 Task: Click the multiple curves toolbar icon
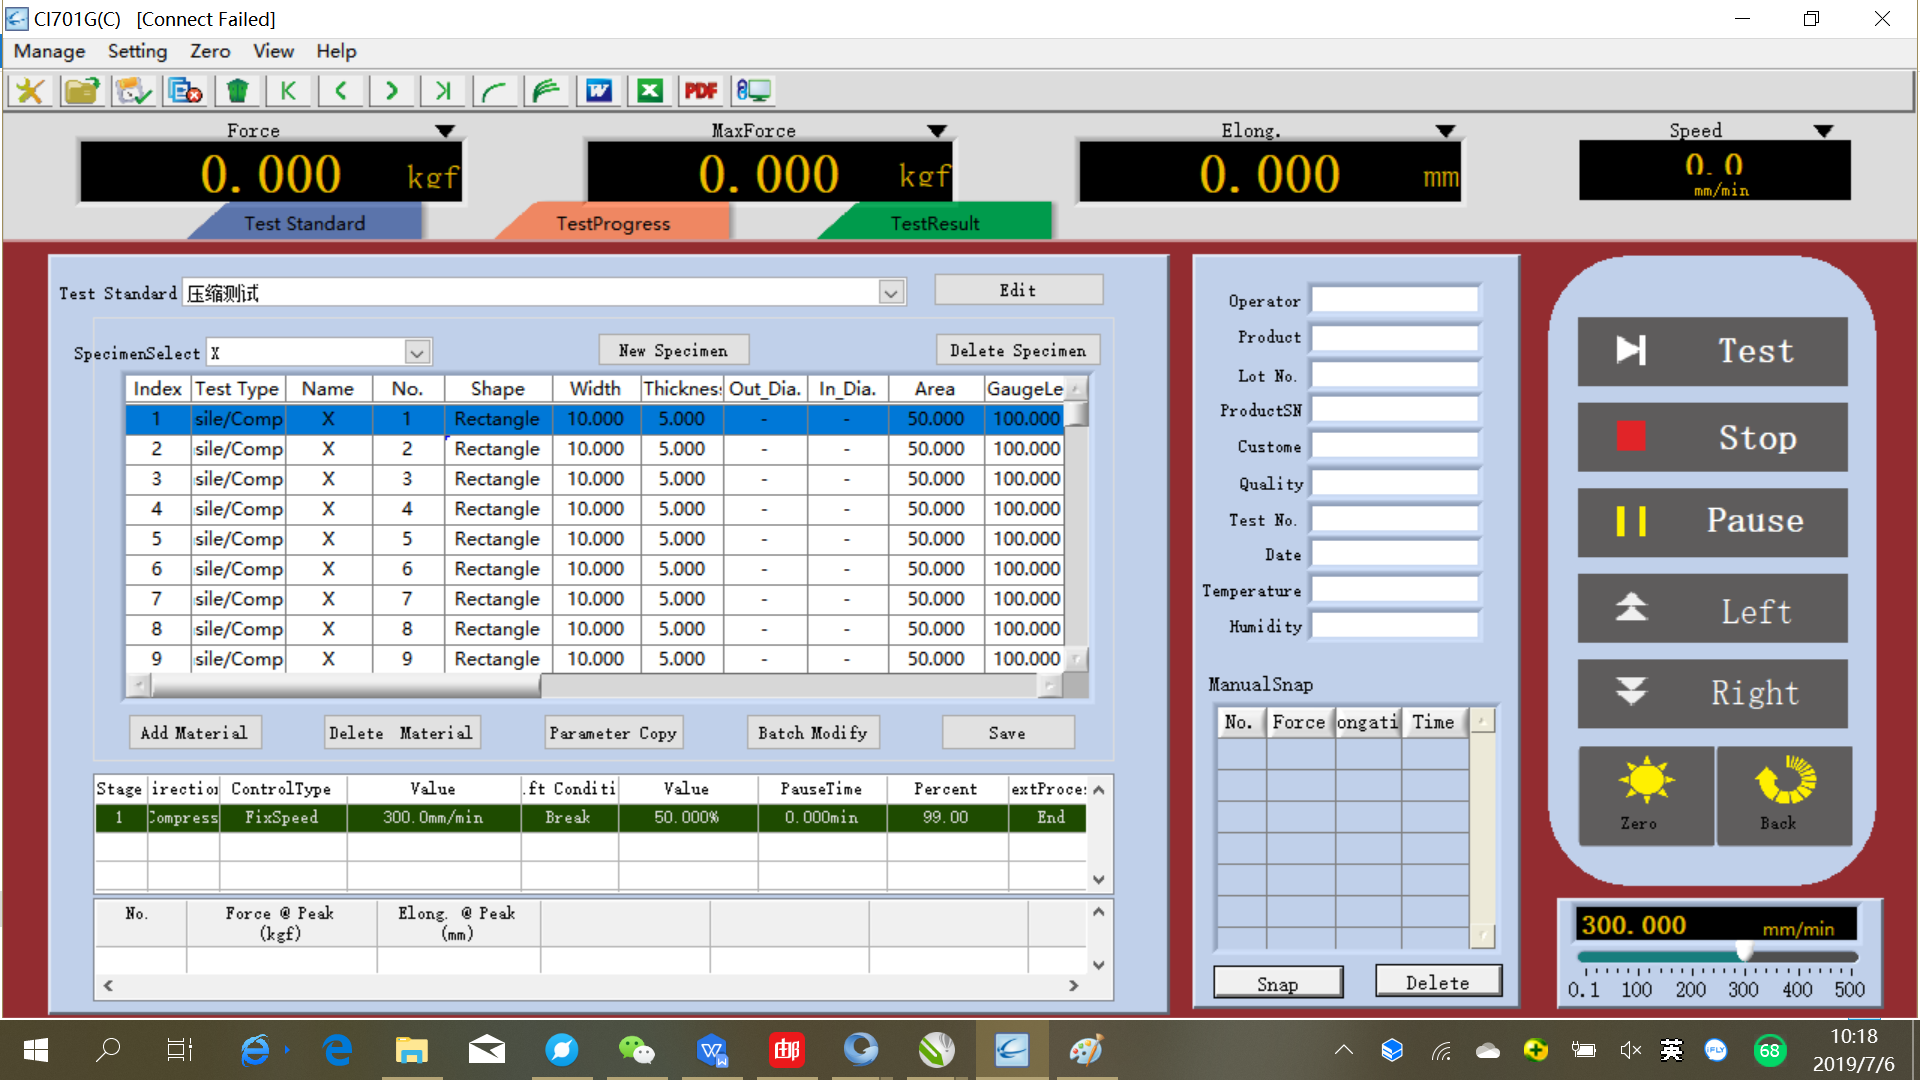(x=546, y=91)
